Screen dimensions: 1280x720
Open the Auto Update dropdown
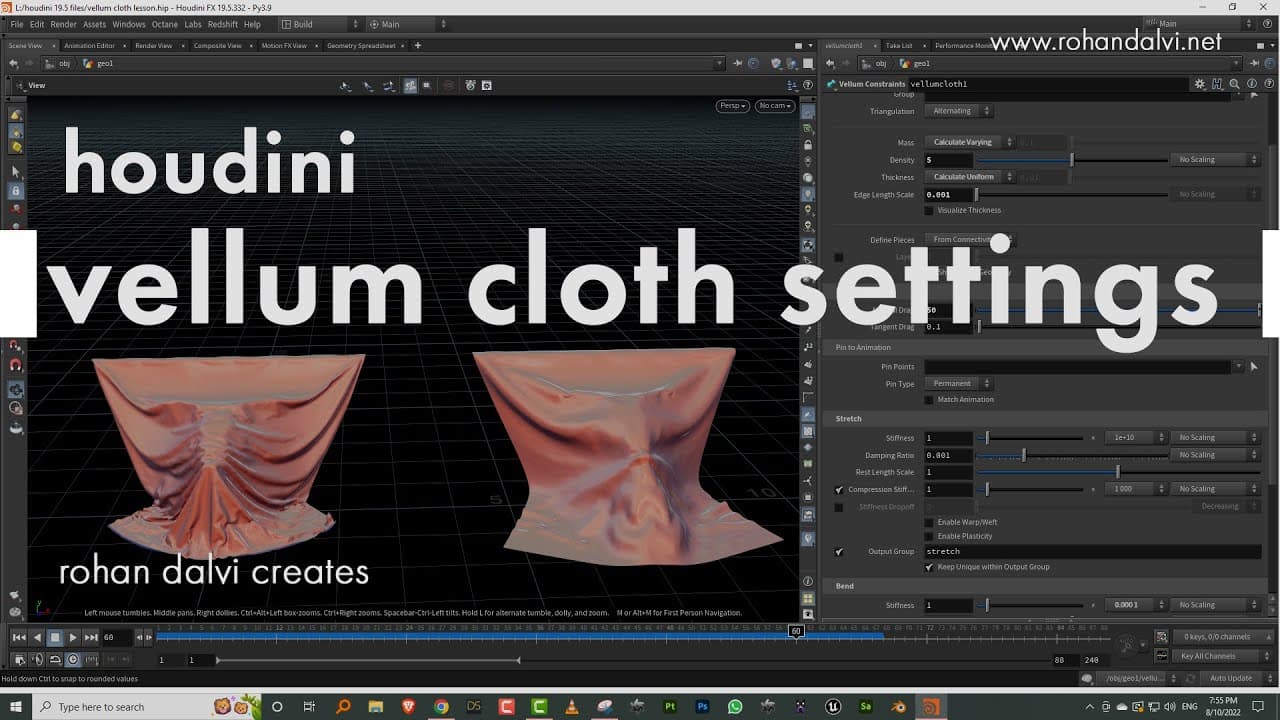click(x=1237, y=678)
